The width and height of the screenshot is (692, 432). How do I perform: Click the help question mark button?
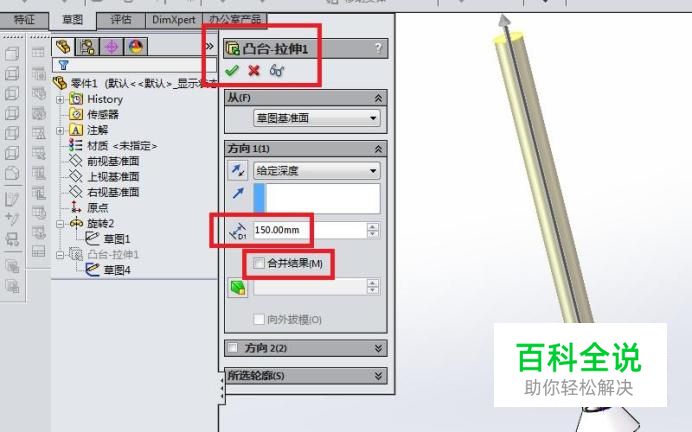pyautogui.click(x=378, y=48)
